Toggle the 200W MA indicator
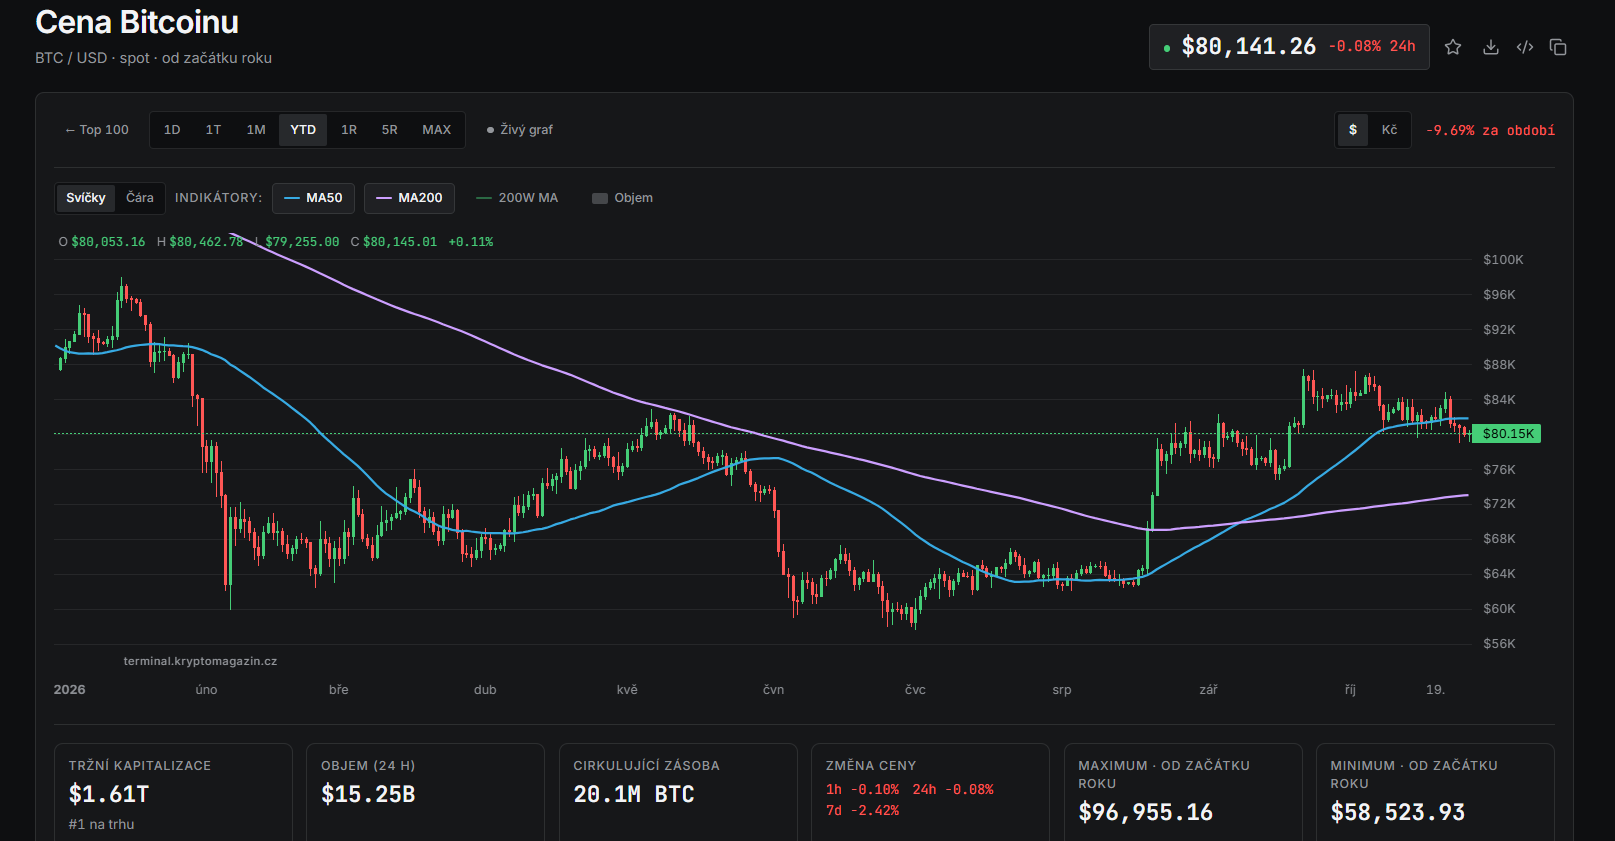Viewport: 1615px width, 841px height. click(x=517, y=198)
